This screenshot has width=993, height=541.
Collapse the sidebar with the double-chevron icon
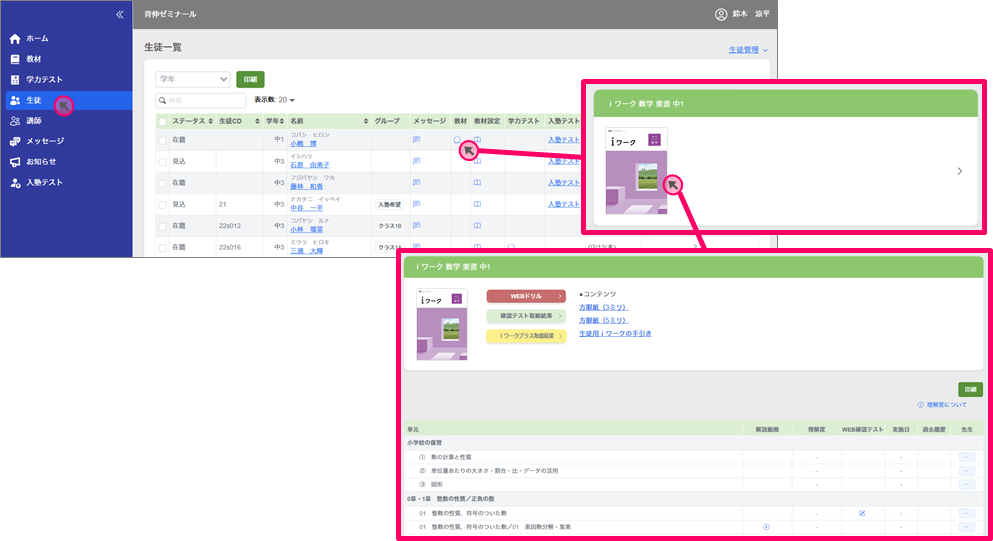[x=120, y=14]
